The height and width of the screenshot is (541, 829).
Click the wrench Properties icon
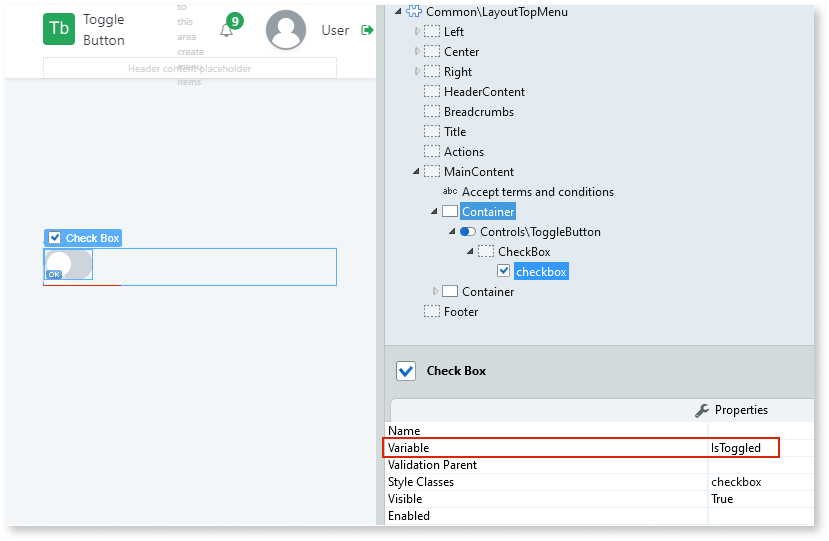point(702,410)
